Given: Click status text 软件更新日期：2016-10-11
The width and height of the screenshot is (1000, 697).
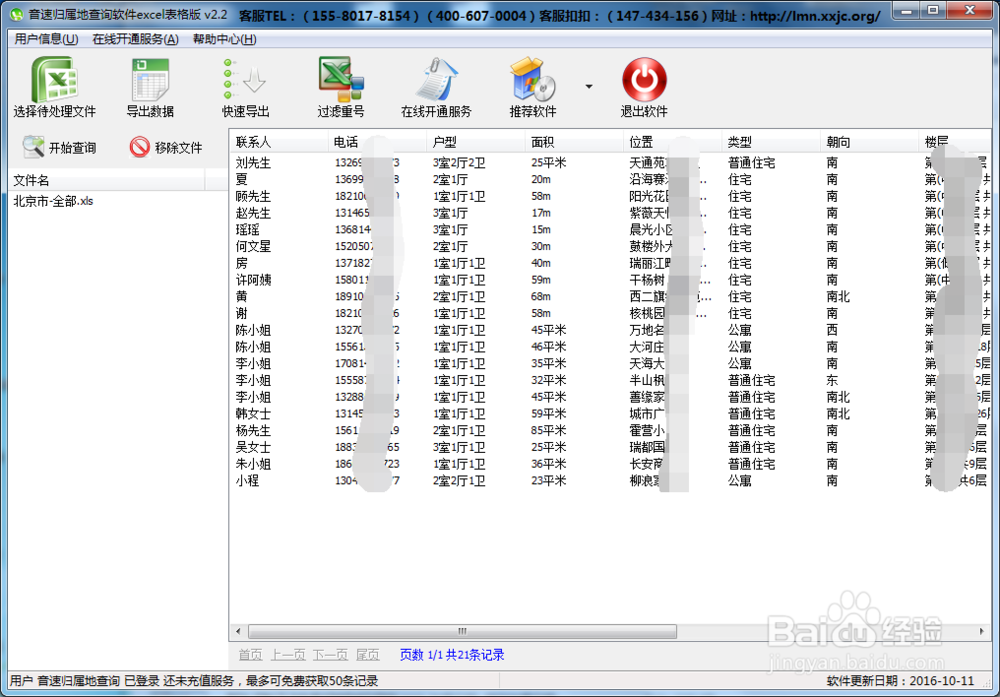Looking at the screenshot, I should (x=901, y=681).
